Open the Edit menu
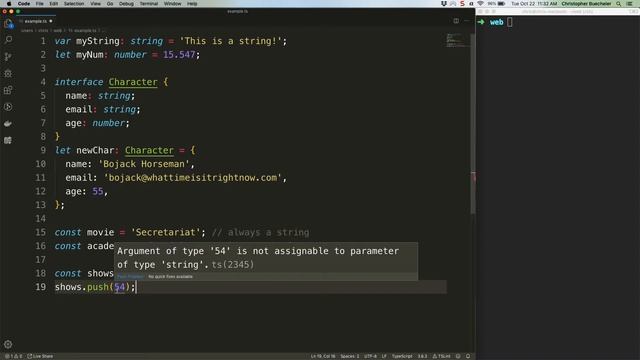640x360 pixels. (x=53, y=4)
